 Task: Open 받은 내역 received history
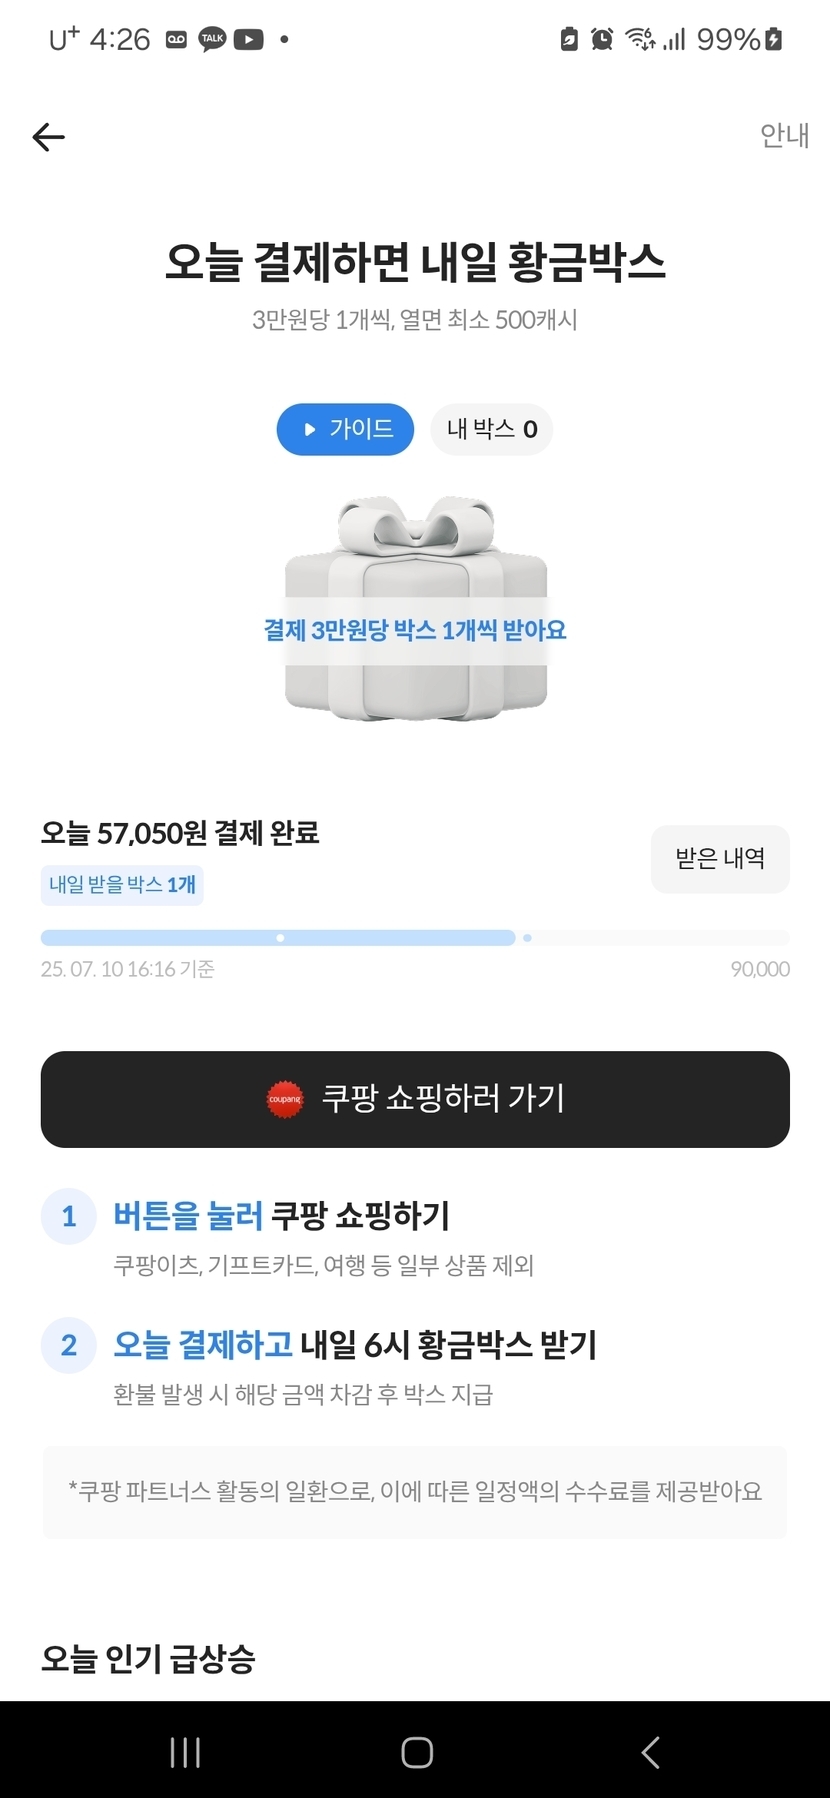720,859
